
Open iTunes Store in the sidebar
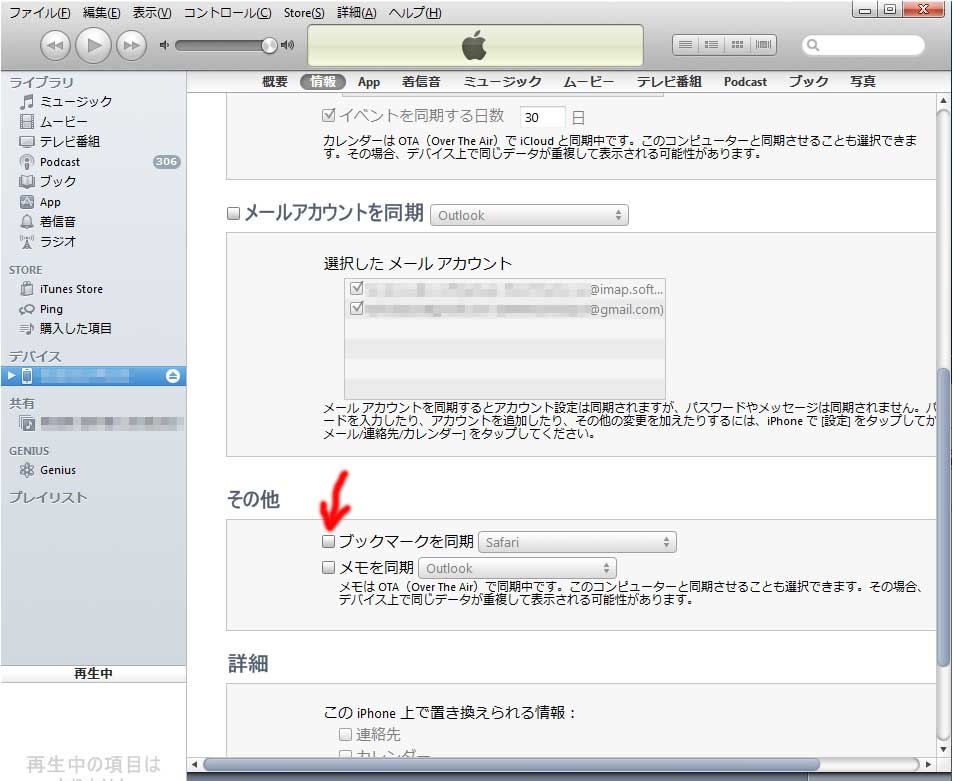coord(71,289)
